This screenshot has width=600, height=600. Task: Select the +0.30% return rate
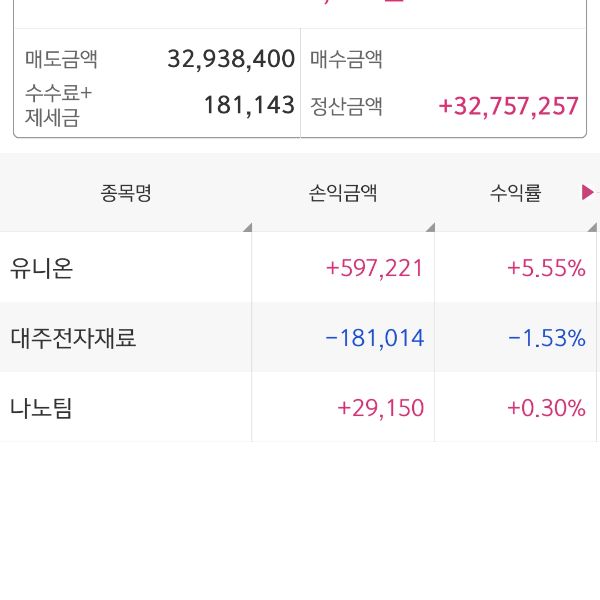546,408
